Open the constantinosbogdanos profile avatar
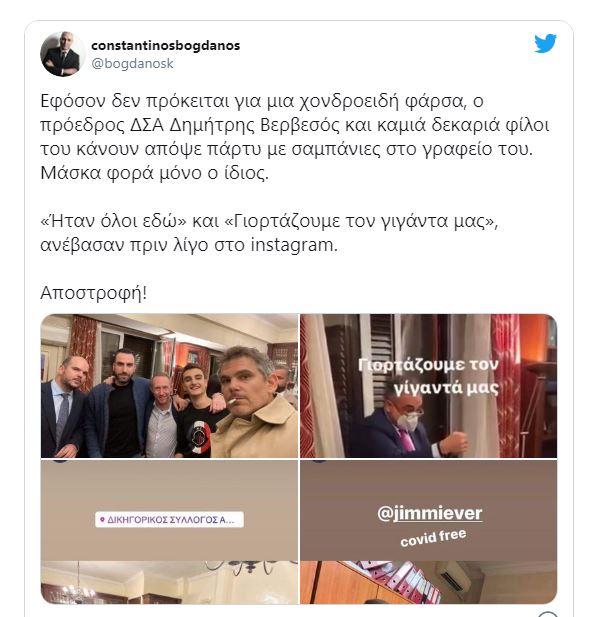The height and width of the screenshot is (617, 597). point(63,54)
